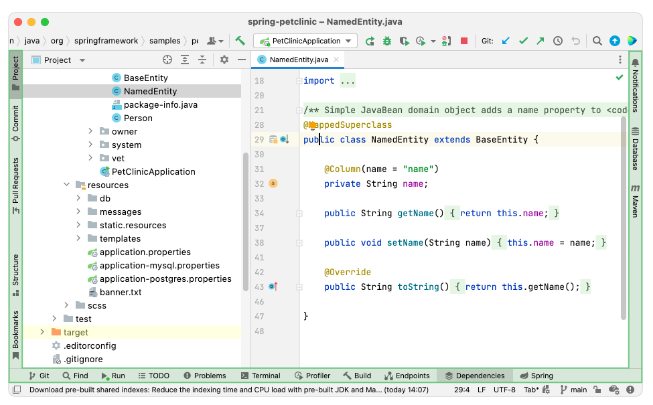
Task: Click Collapse All in Project panel
Action: tap(202, 60)
